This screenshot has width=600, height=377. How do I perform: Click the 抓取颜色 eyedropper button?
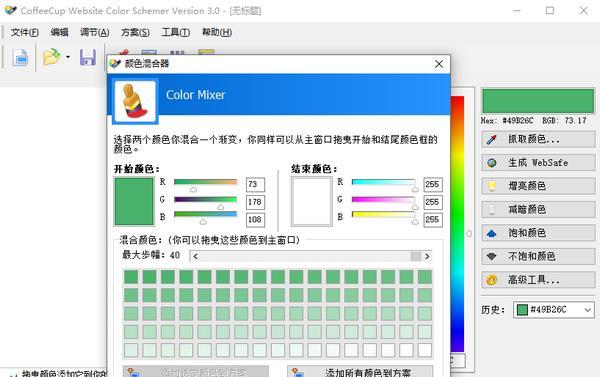(x=538, y=139)
